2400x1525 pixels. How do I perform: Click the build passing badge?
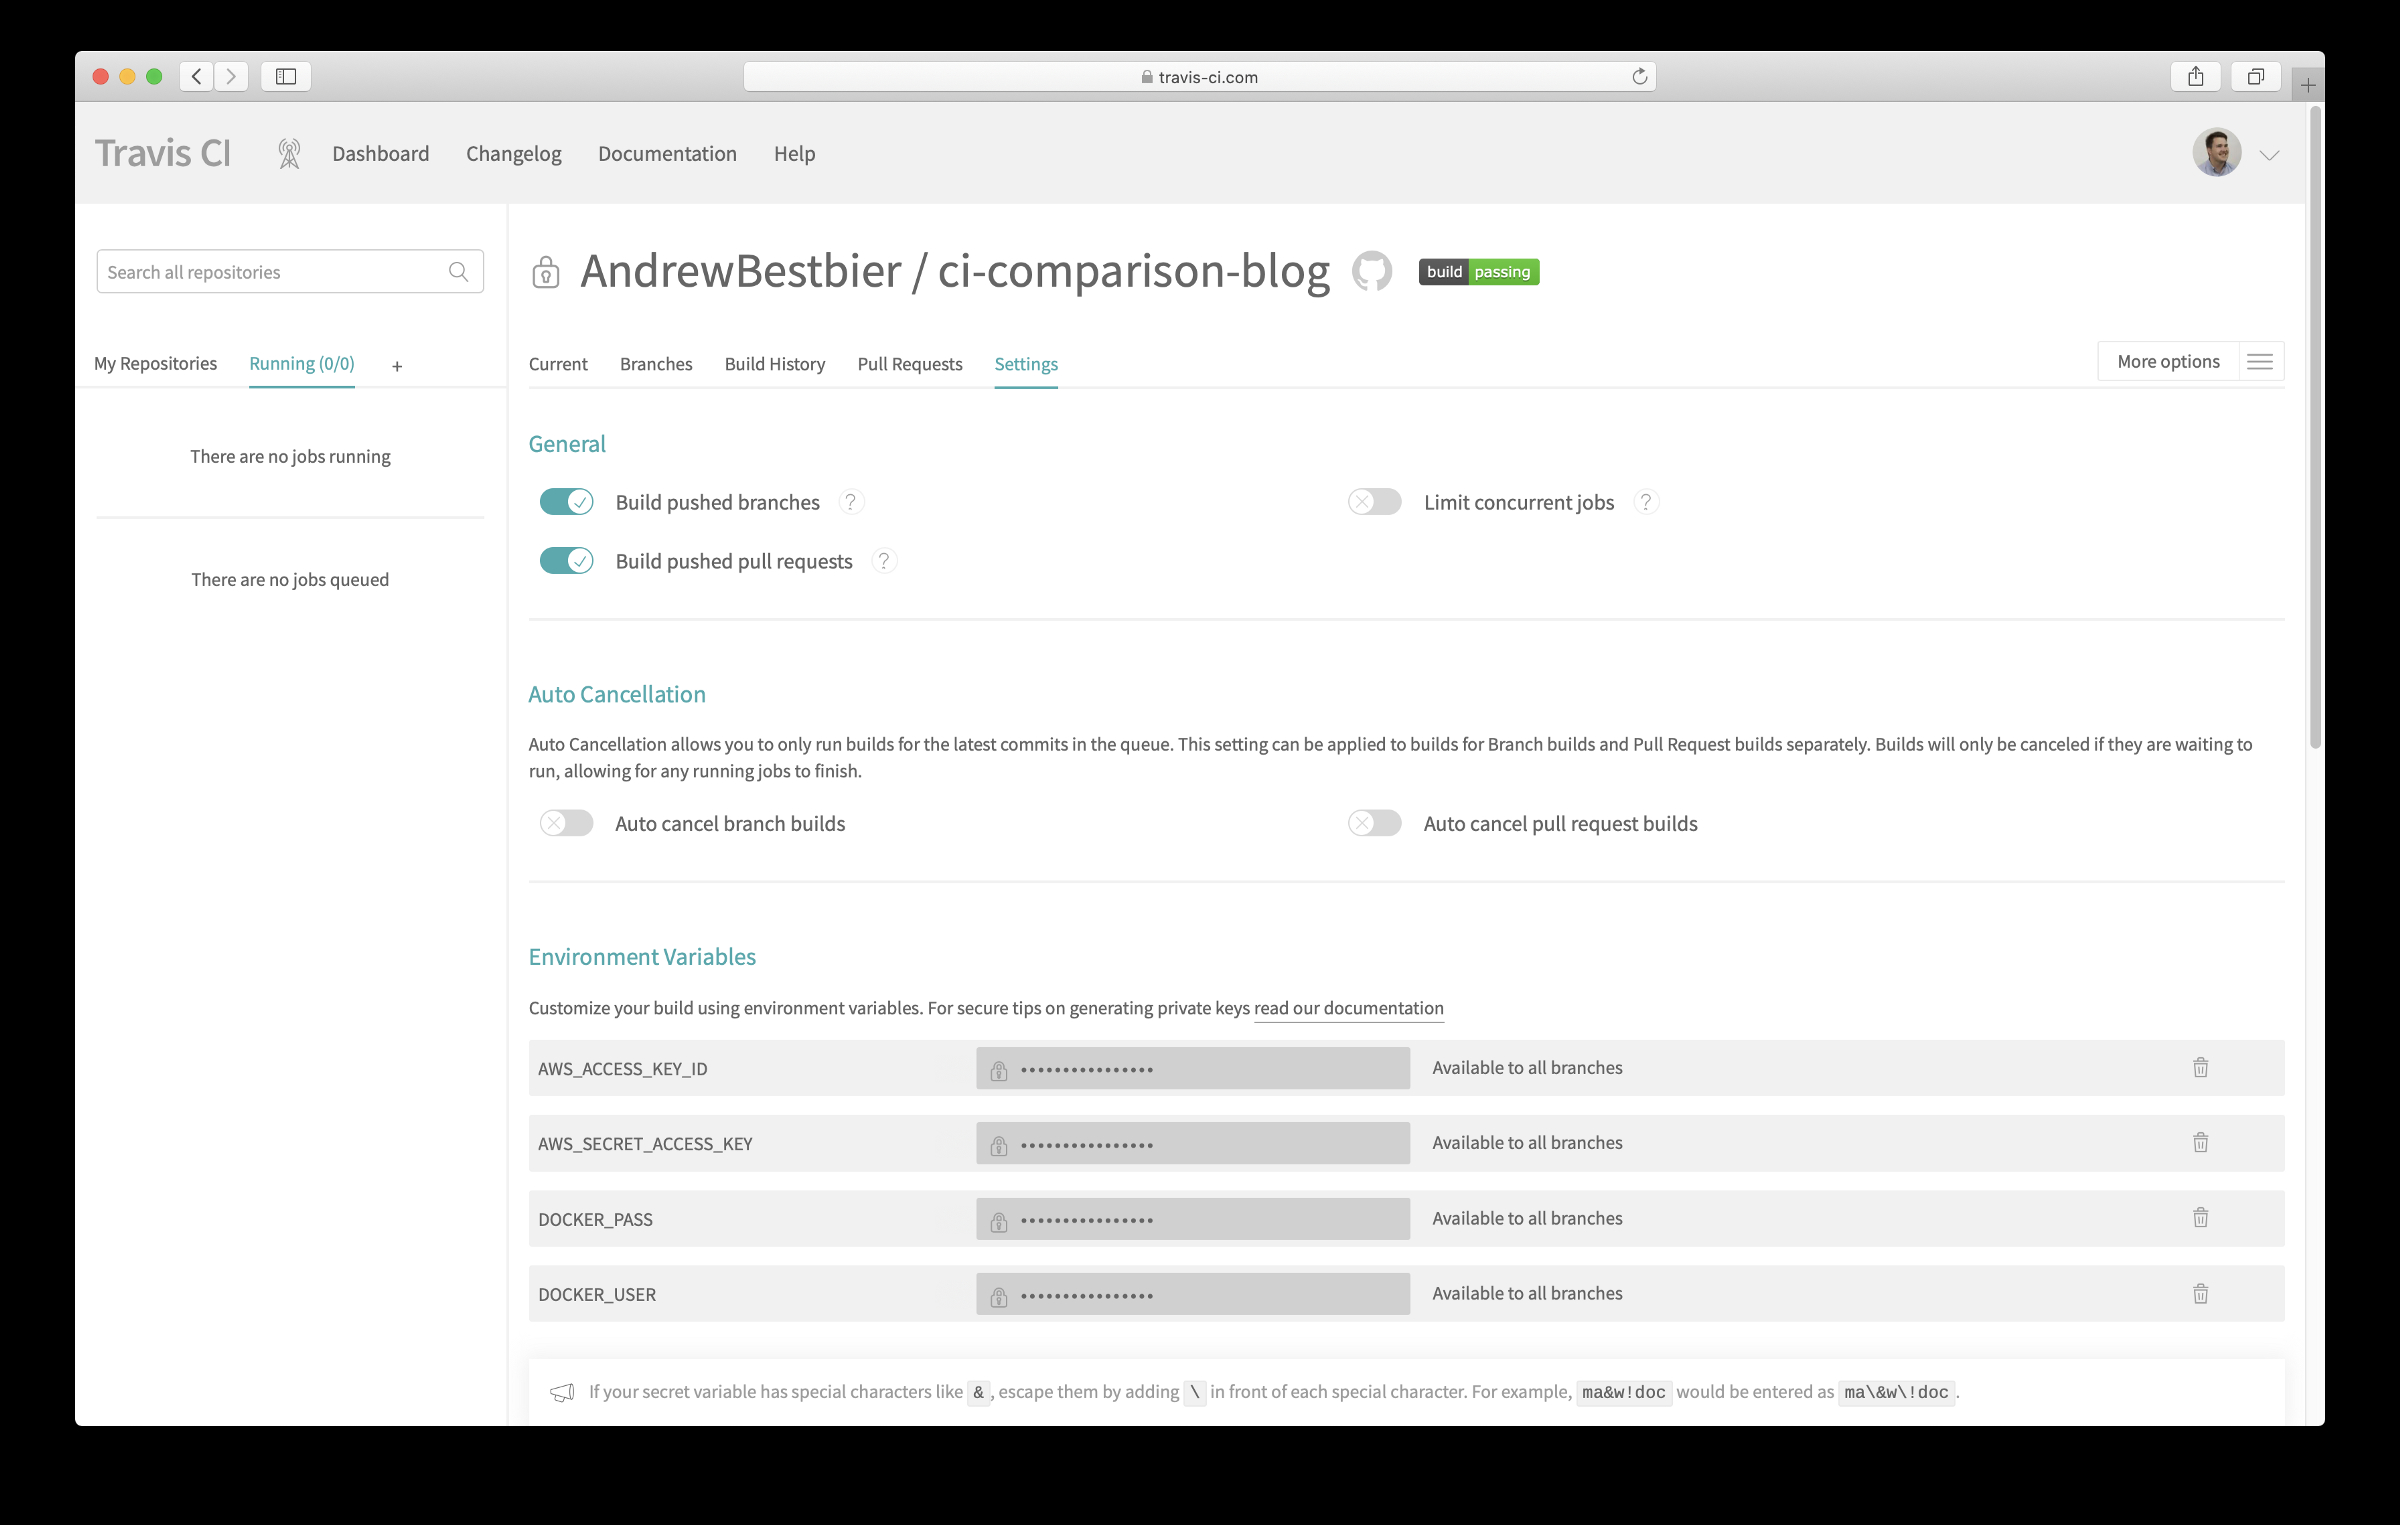point(1478,272)
